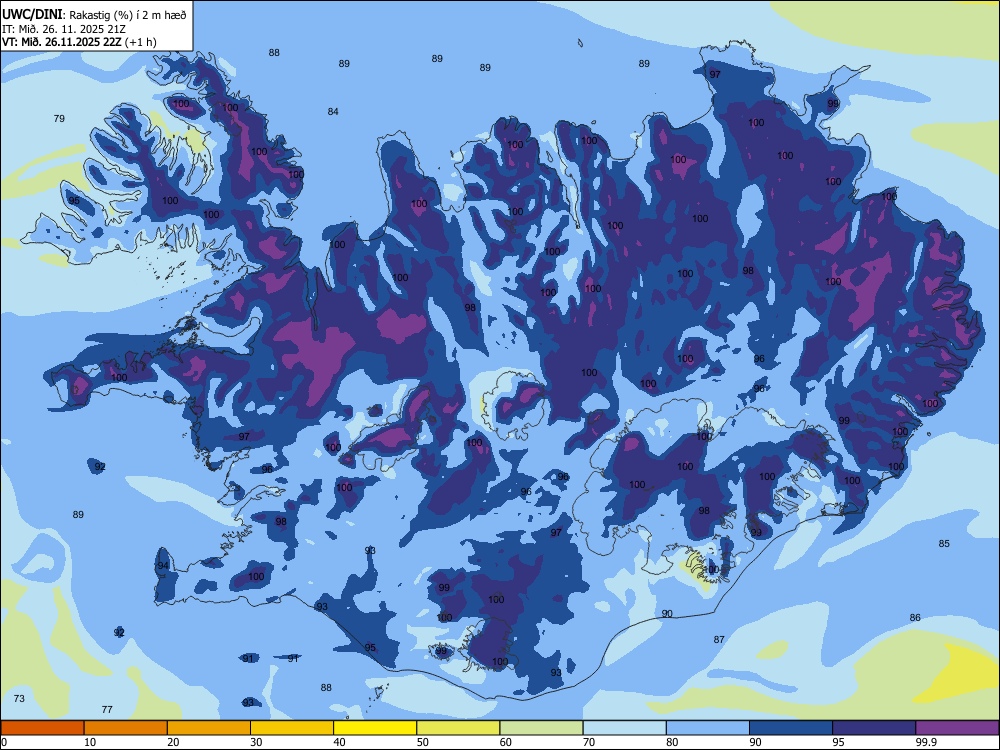Viewport: 1000px width, 750px height.
Task: Click the legend tick label '0'
Action: (x=4, y=742)
